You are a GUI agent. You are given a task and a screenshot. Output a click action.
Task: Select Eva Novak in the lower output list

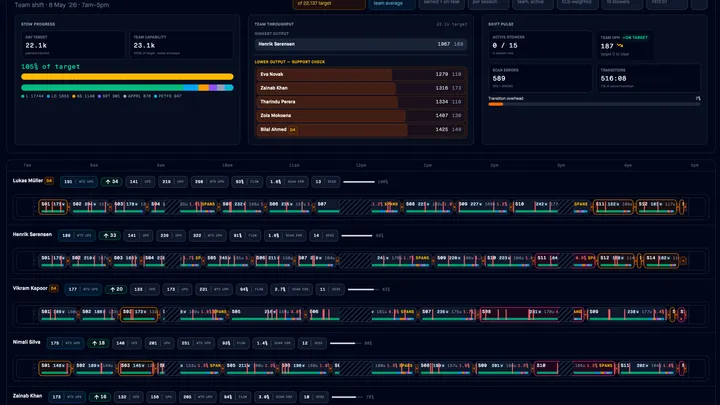(361, 74)
